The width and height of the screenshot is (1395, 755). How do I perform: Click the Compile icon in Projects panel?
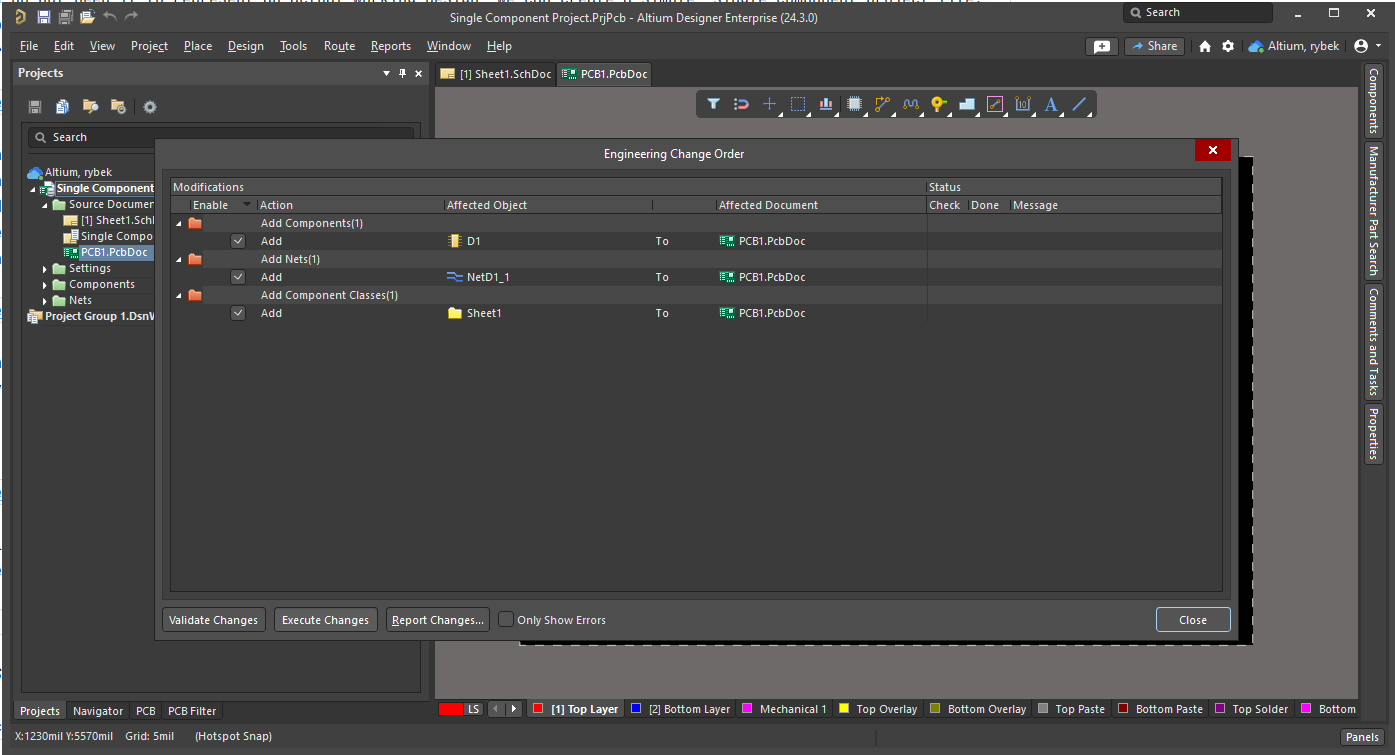point(63,107)
